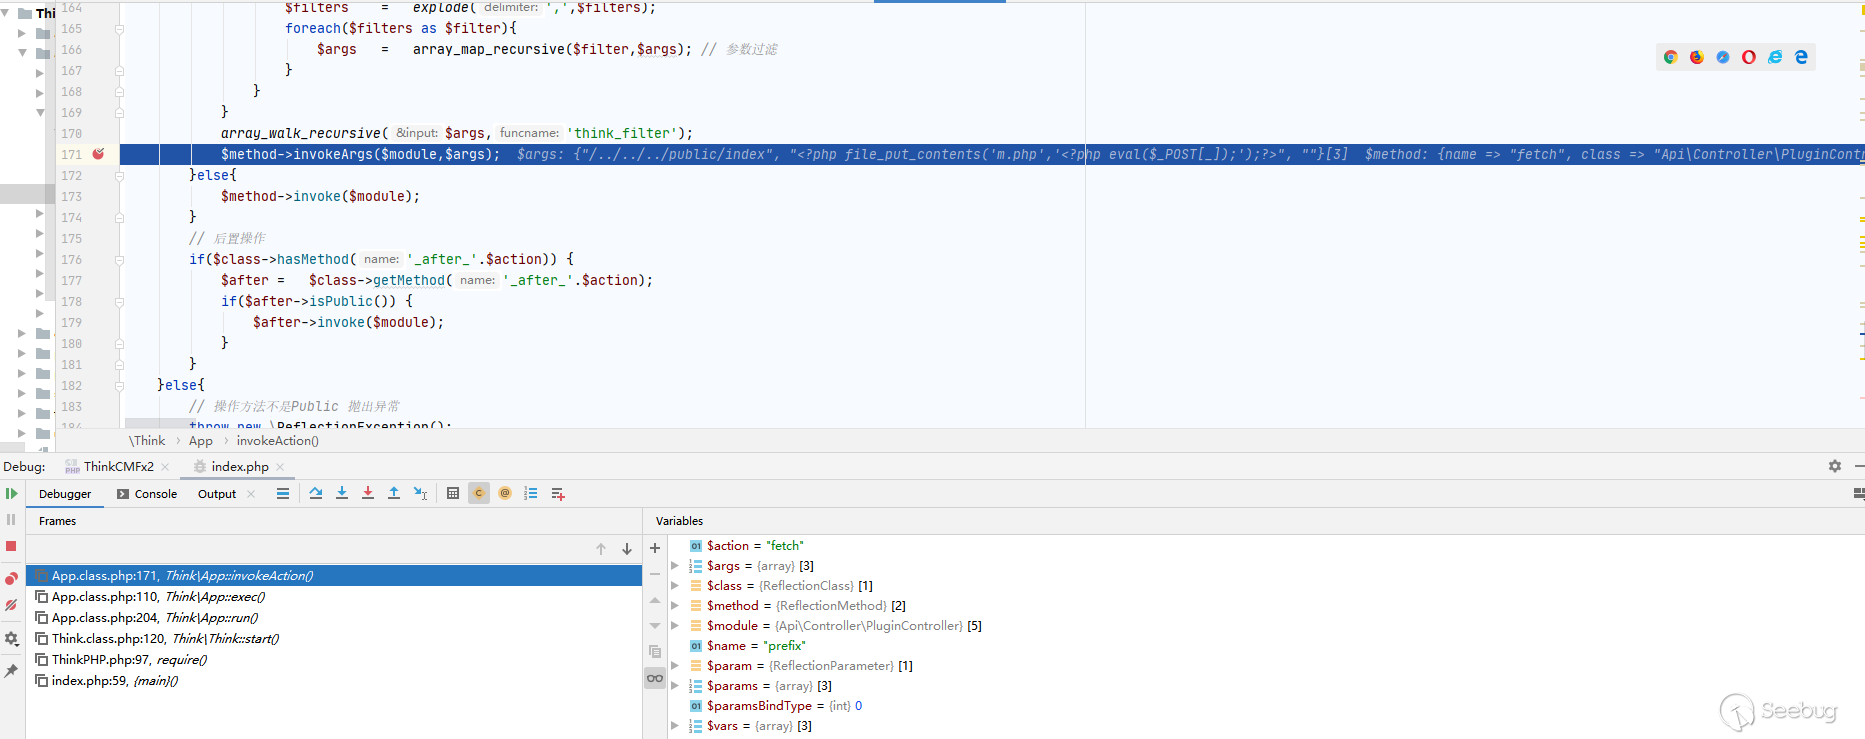The image size is (1865, 739).
Task: Open Evaluate Expression calculator icon
Action: click(453, 493)
